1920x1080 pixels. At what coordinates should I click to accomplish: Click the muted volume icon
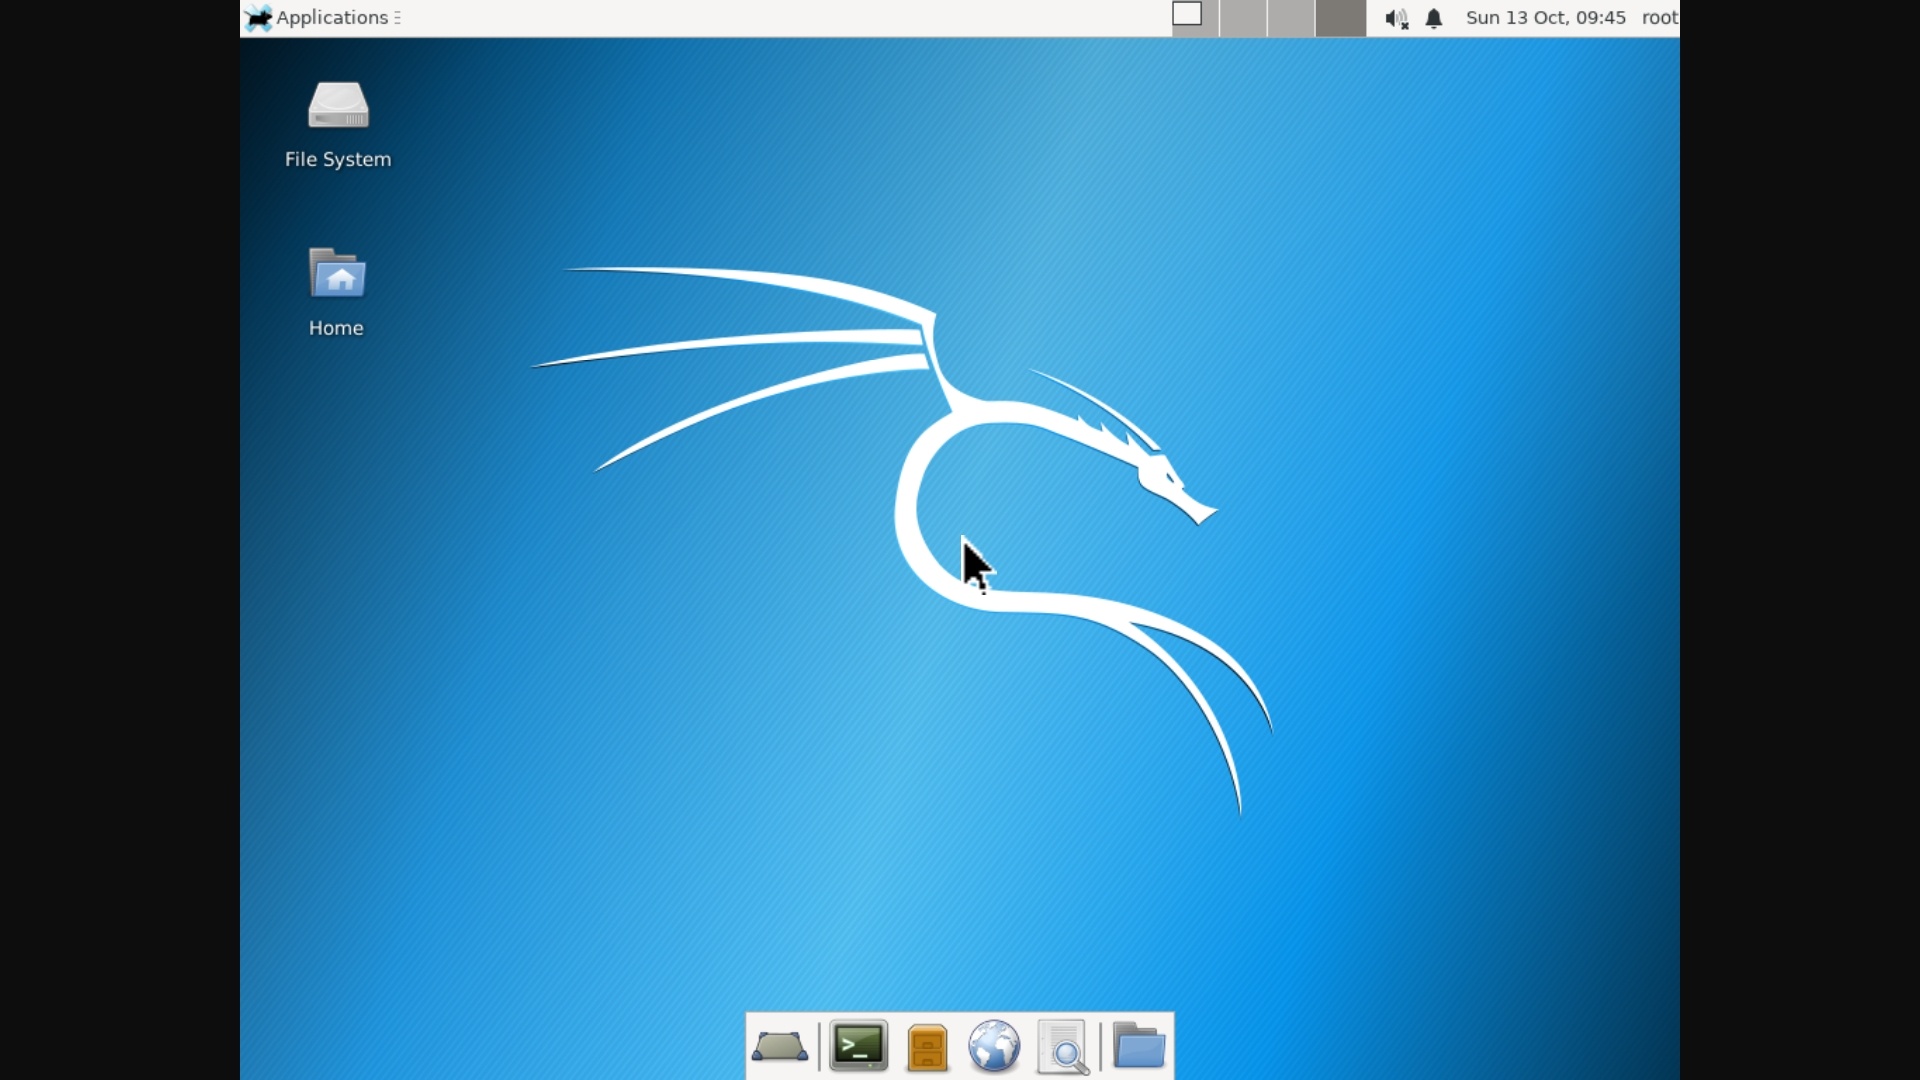click(1397, 19)
